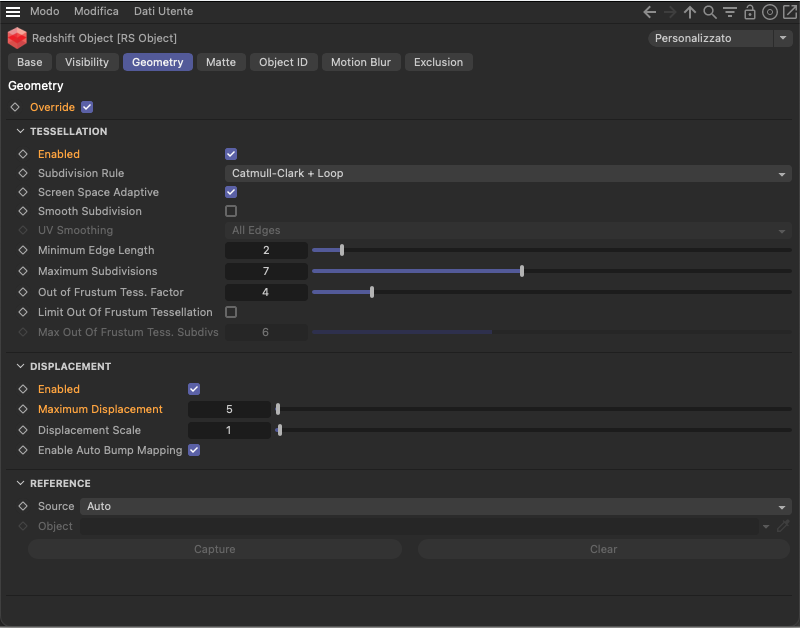Click keyframe diamond for Minimum Edge Length
The height and width of the screenshot is (628, 800).
point(23,250)
